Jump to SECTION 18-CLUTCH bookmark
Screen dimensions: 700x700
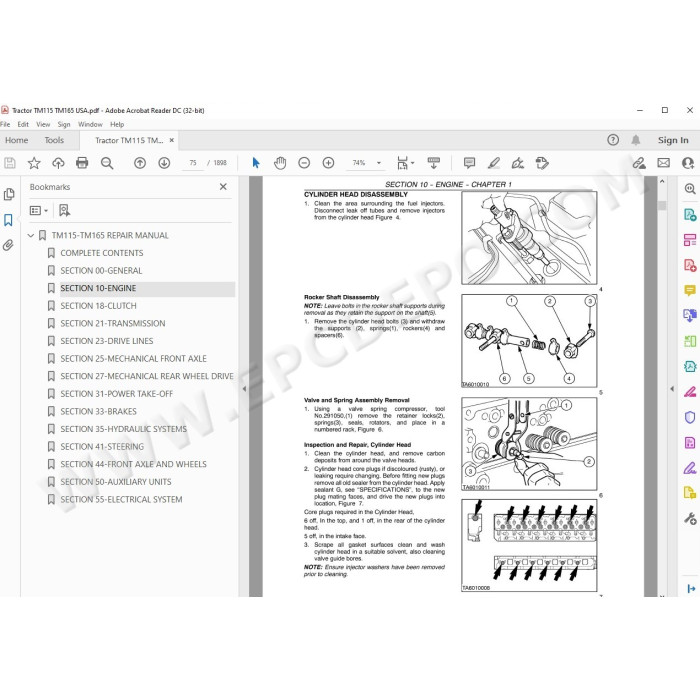tap(98, 306)
